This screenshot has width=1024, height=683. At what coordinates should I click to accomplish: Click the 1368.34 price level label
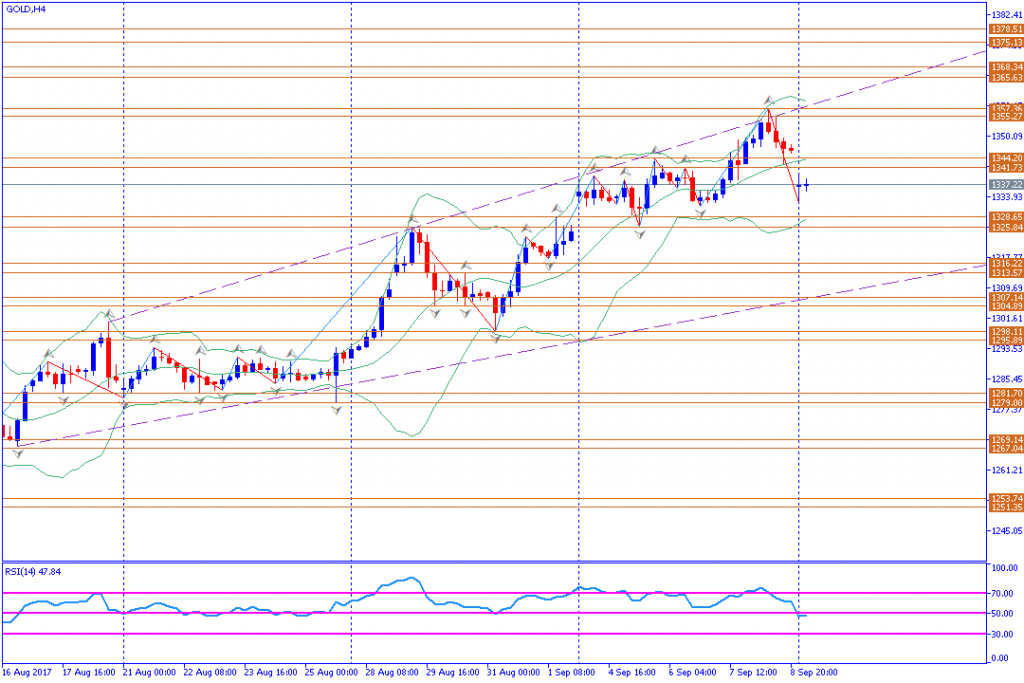1006,67
